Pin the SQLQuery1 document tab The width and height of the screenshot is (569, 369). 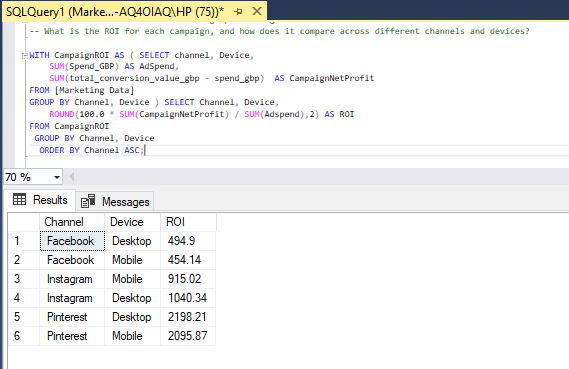pos(238,12)
